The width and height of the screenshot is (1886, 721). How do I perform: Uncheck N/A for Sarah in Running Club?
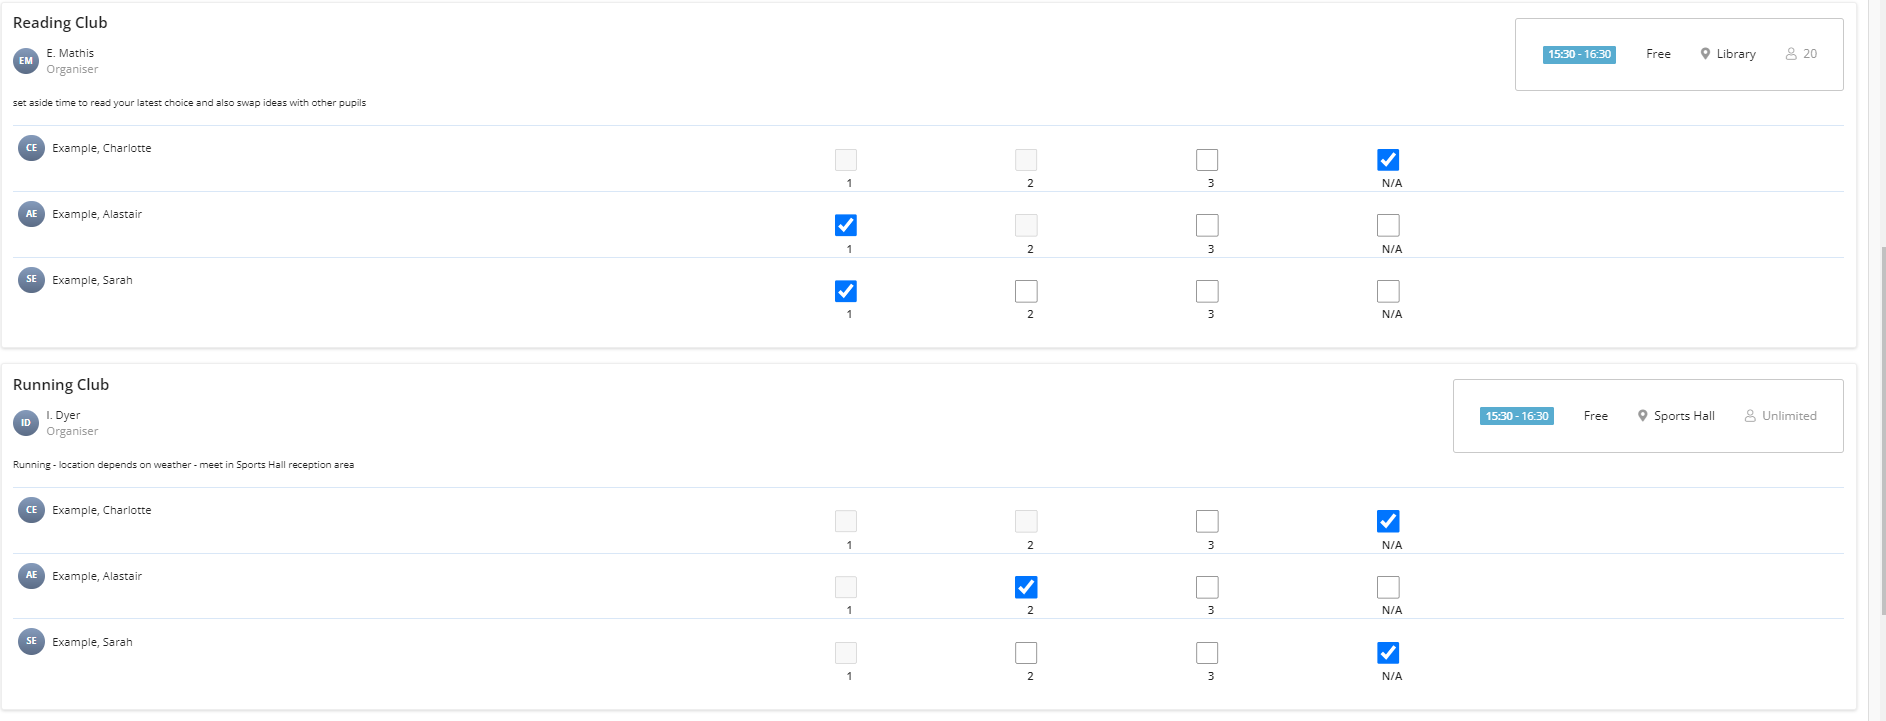pyautogui.click(x=1388, y=653)
